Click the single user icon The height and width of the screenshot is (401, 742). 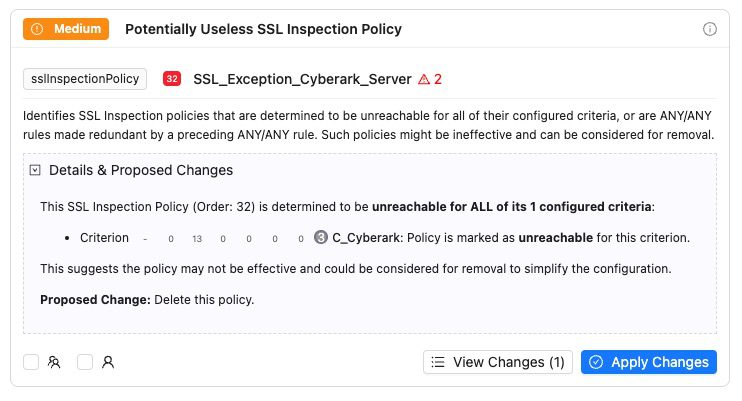(x=108, y=362)
